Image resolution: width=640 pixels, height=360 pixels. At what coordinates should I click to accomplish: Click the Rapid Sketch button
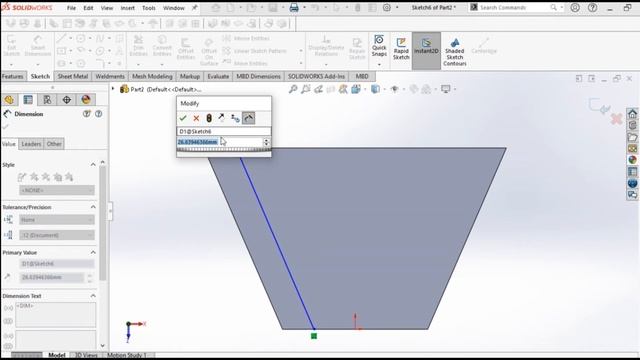tap(401, 49)
